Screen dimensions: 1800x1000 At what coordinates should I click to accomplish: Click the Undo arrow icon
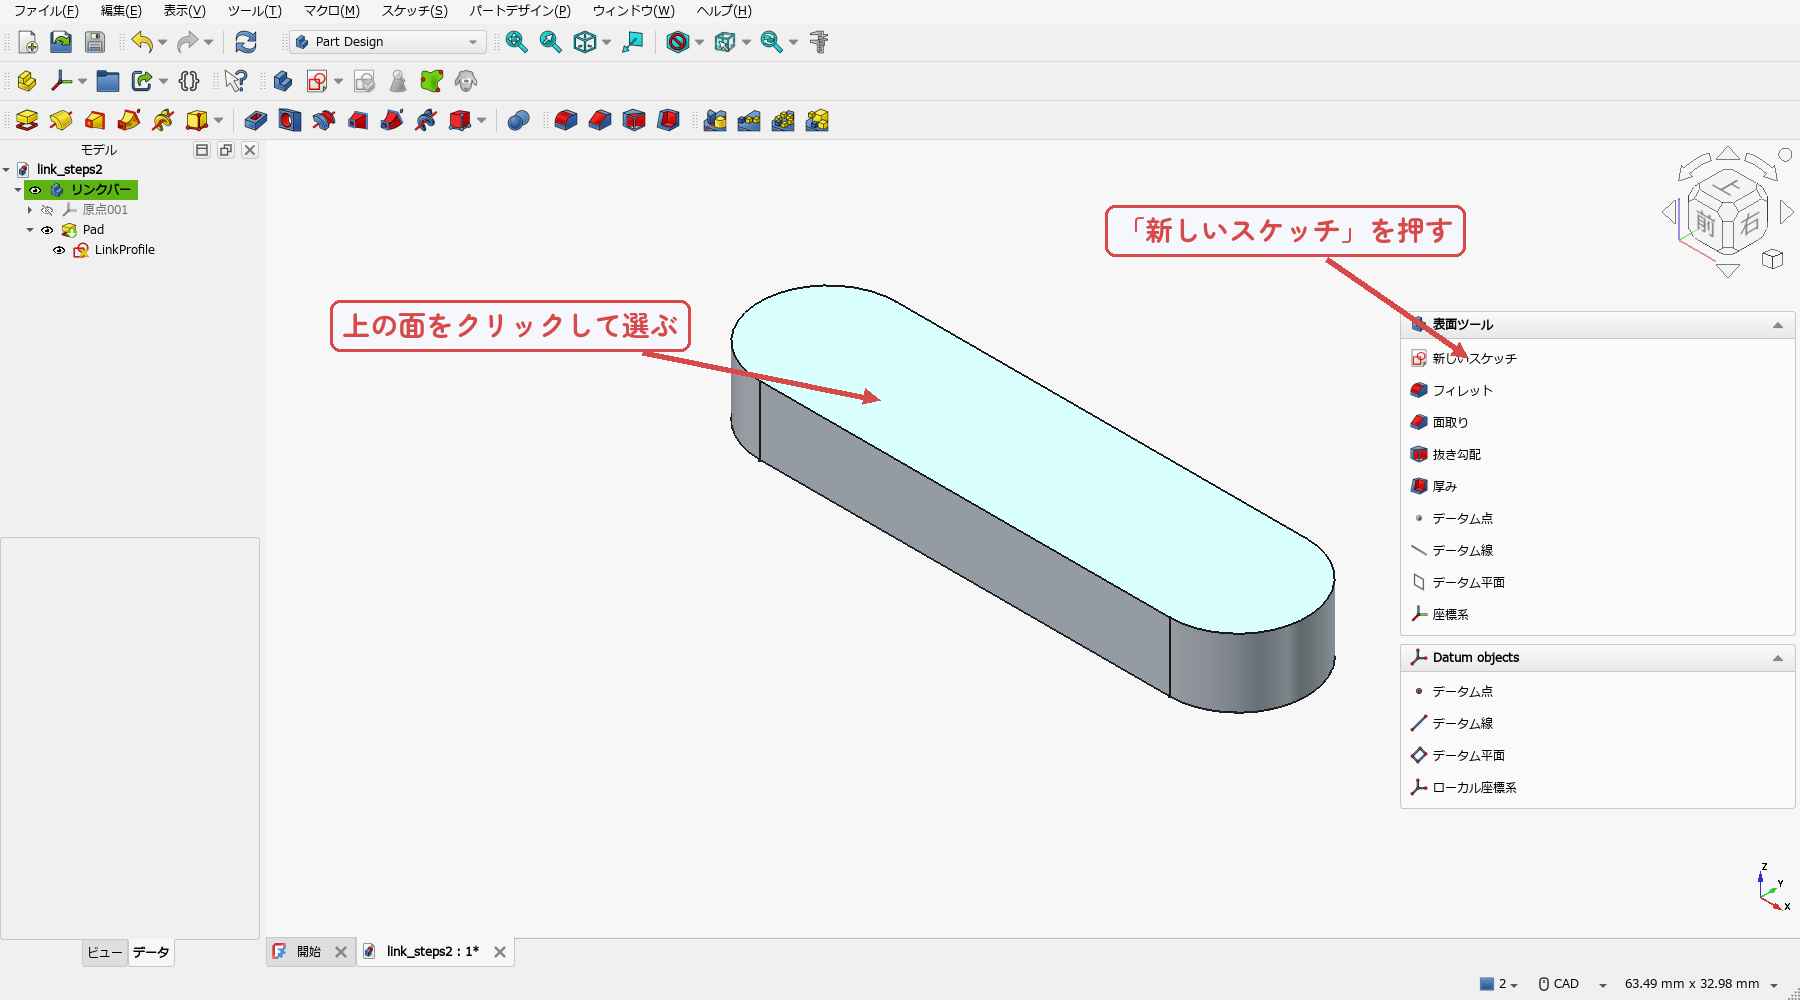142,42
